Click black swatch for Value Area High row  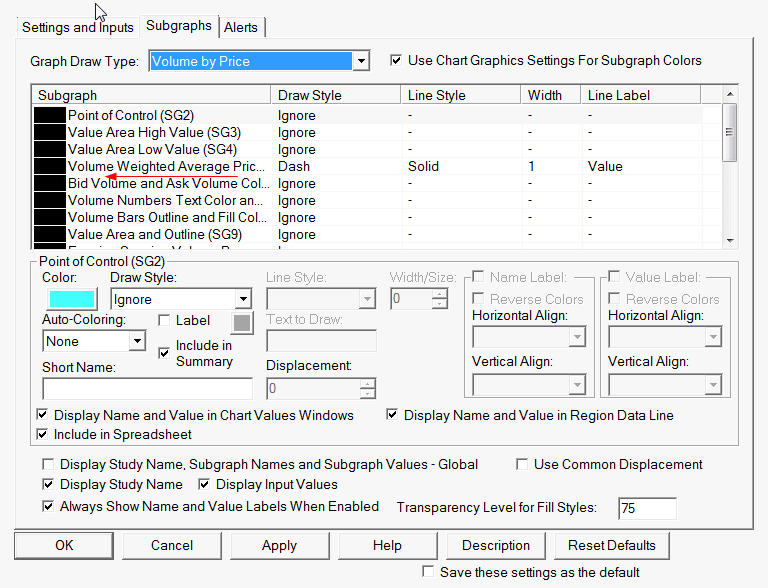[49, 133]
